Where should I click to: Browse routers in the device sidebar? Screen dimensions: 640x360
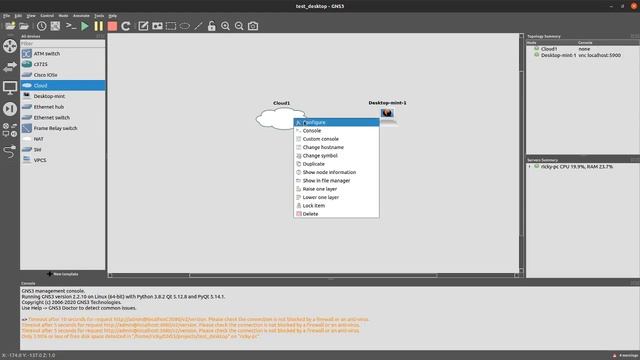10,46
